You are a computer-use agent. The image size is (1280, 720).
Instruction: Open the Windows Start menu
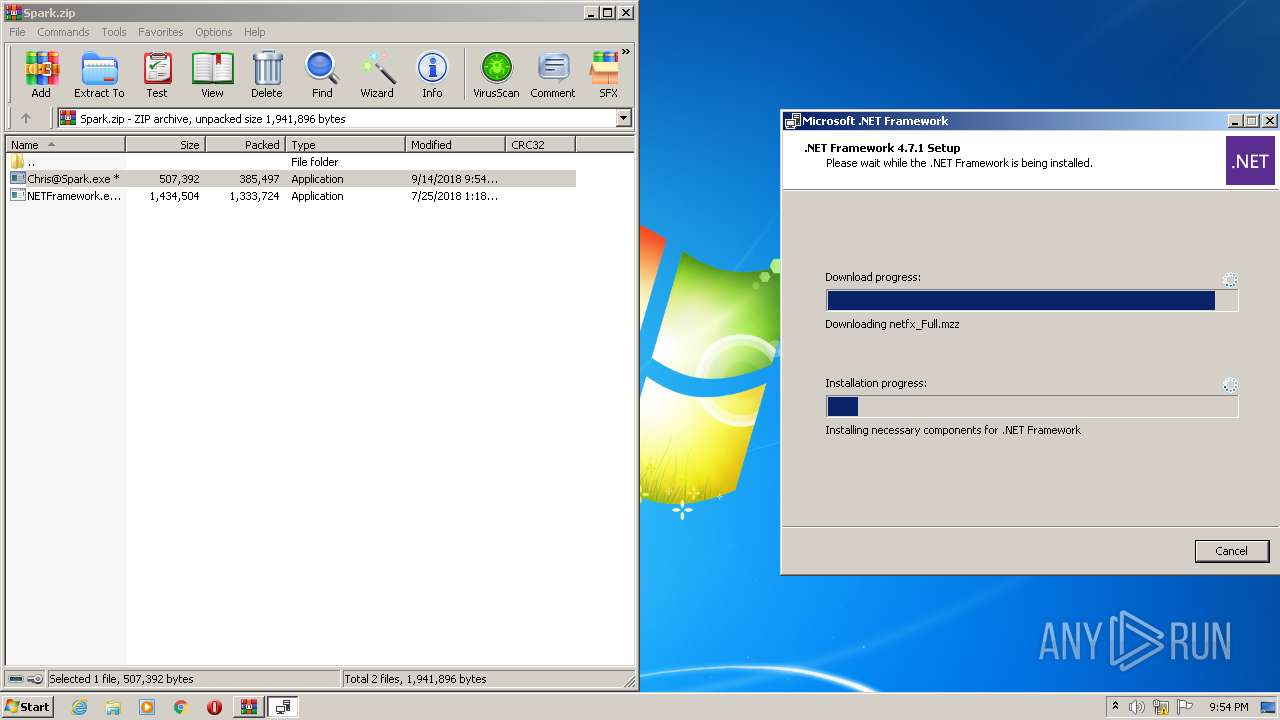click(x=27, y=707)
